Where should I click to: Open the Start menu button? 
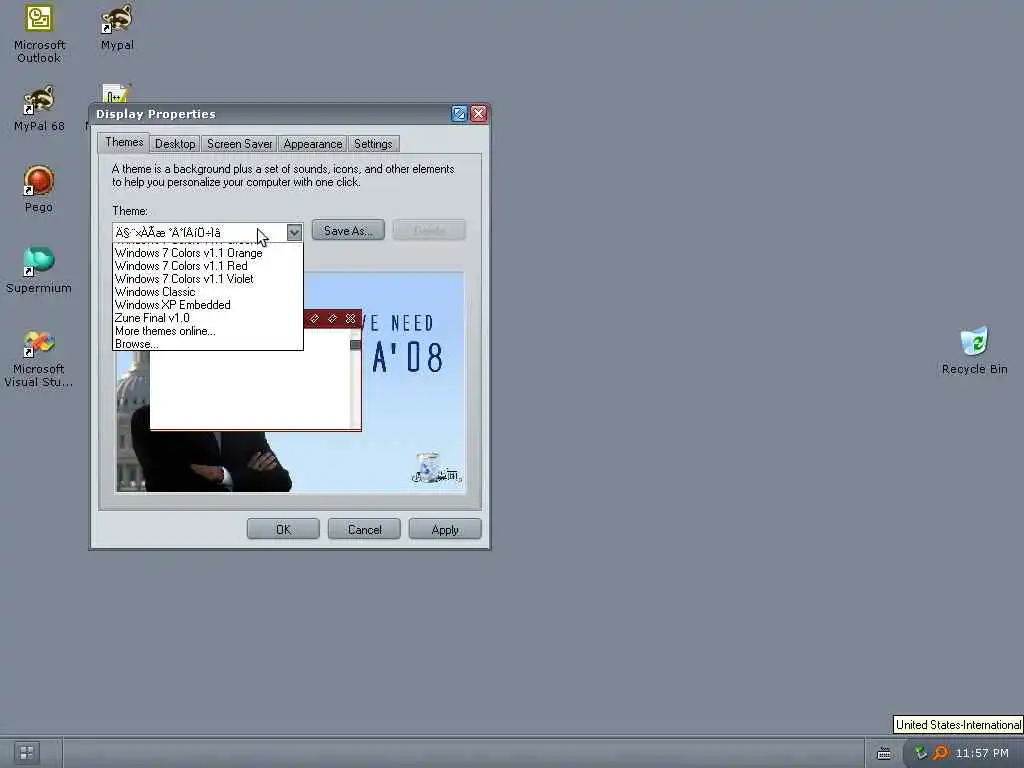point(27,752)
